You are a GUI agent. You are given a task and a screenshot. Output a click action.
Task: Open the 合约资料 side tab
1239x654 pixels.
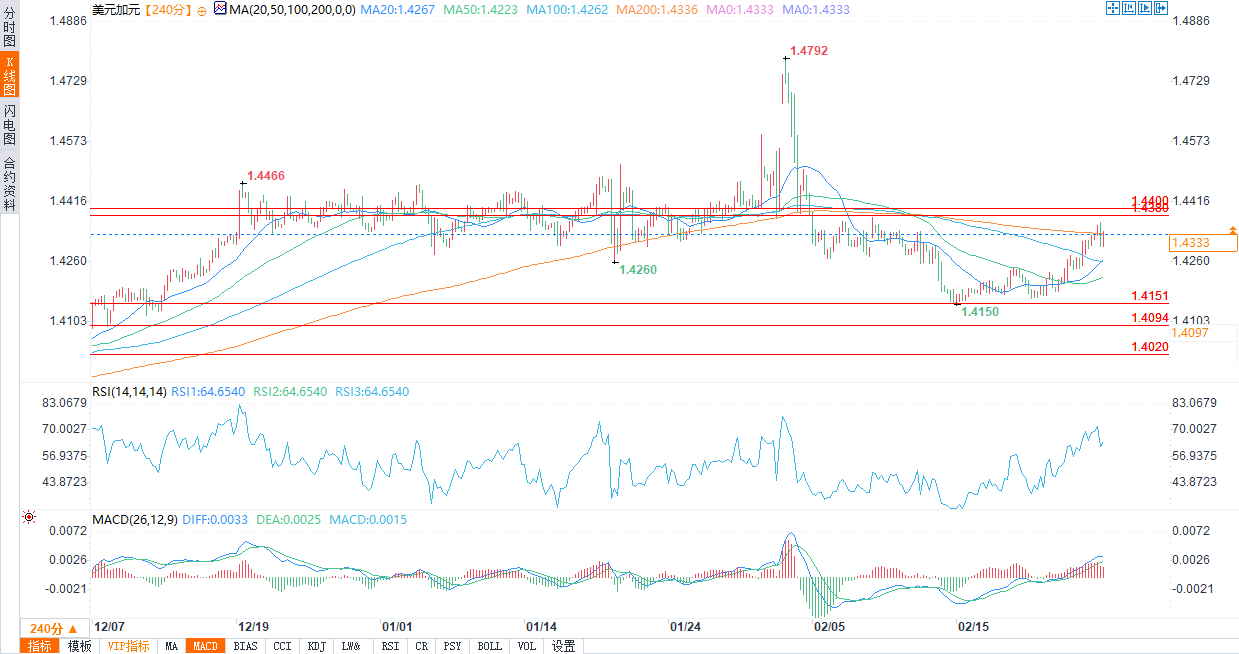point(9,184)
